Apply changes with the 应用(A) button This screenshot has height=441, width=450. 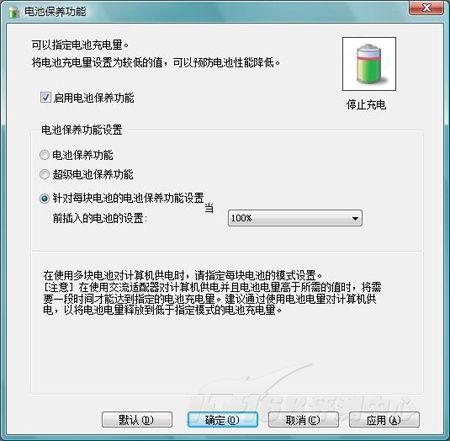[x=384, y=420]
